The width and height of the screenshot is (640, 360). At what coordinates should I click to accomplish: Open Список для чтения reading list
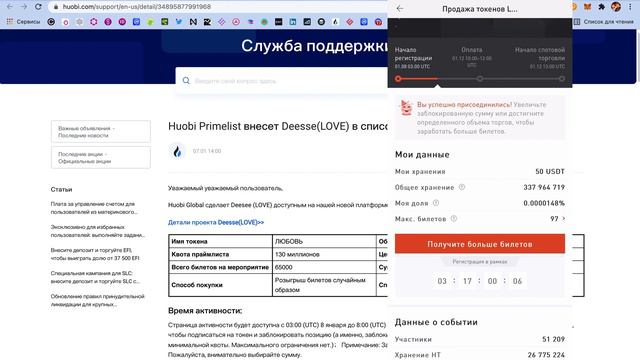tap(603, 22)
